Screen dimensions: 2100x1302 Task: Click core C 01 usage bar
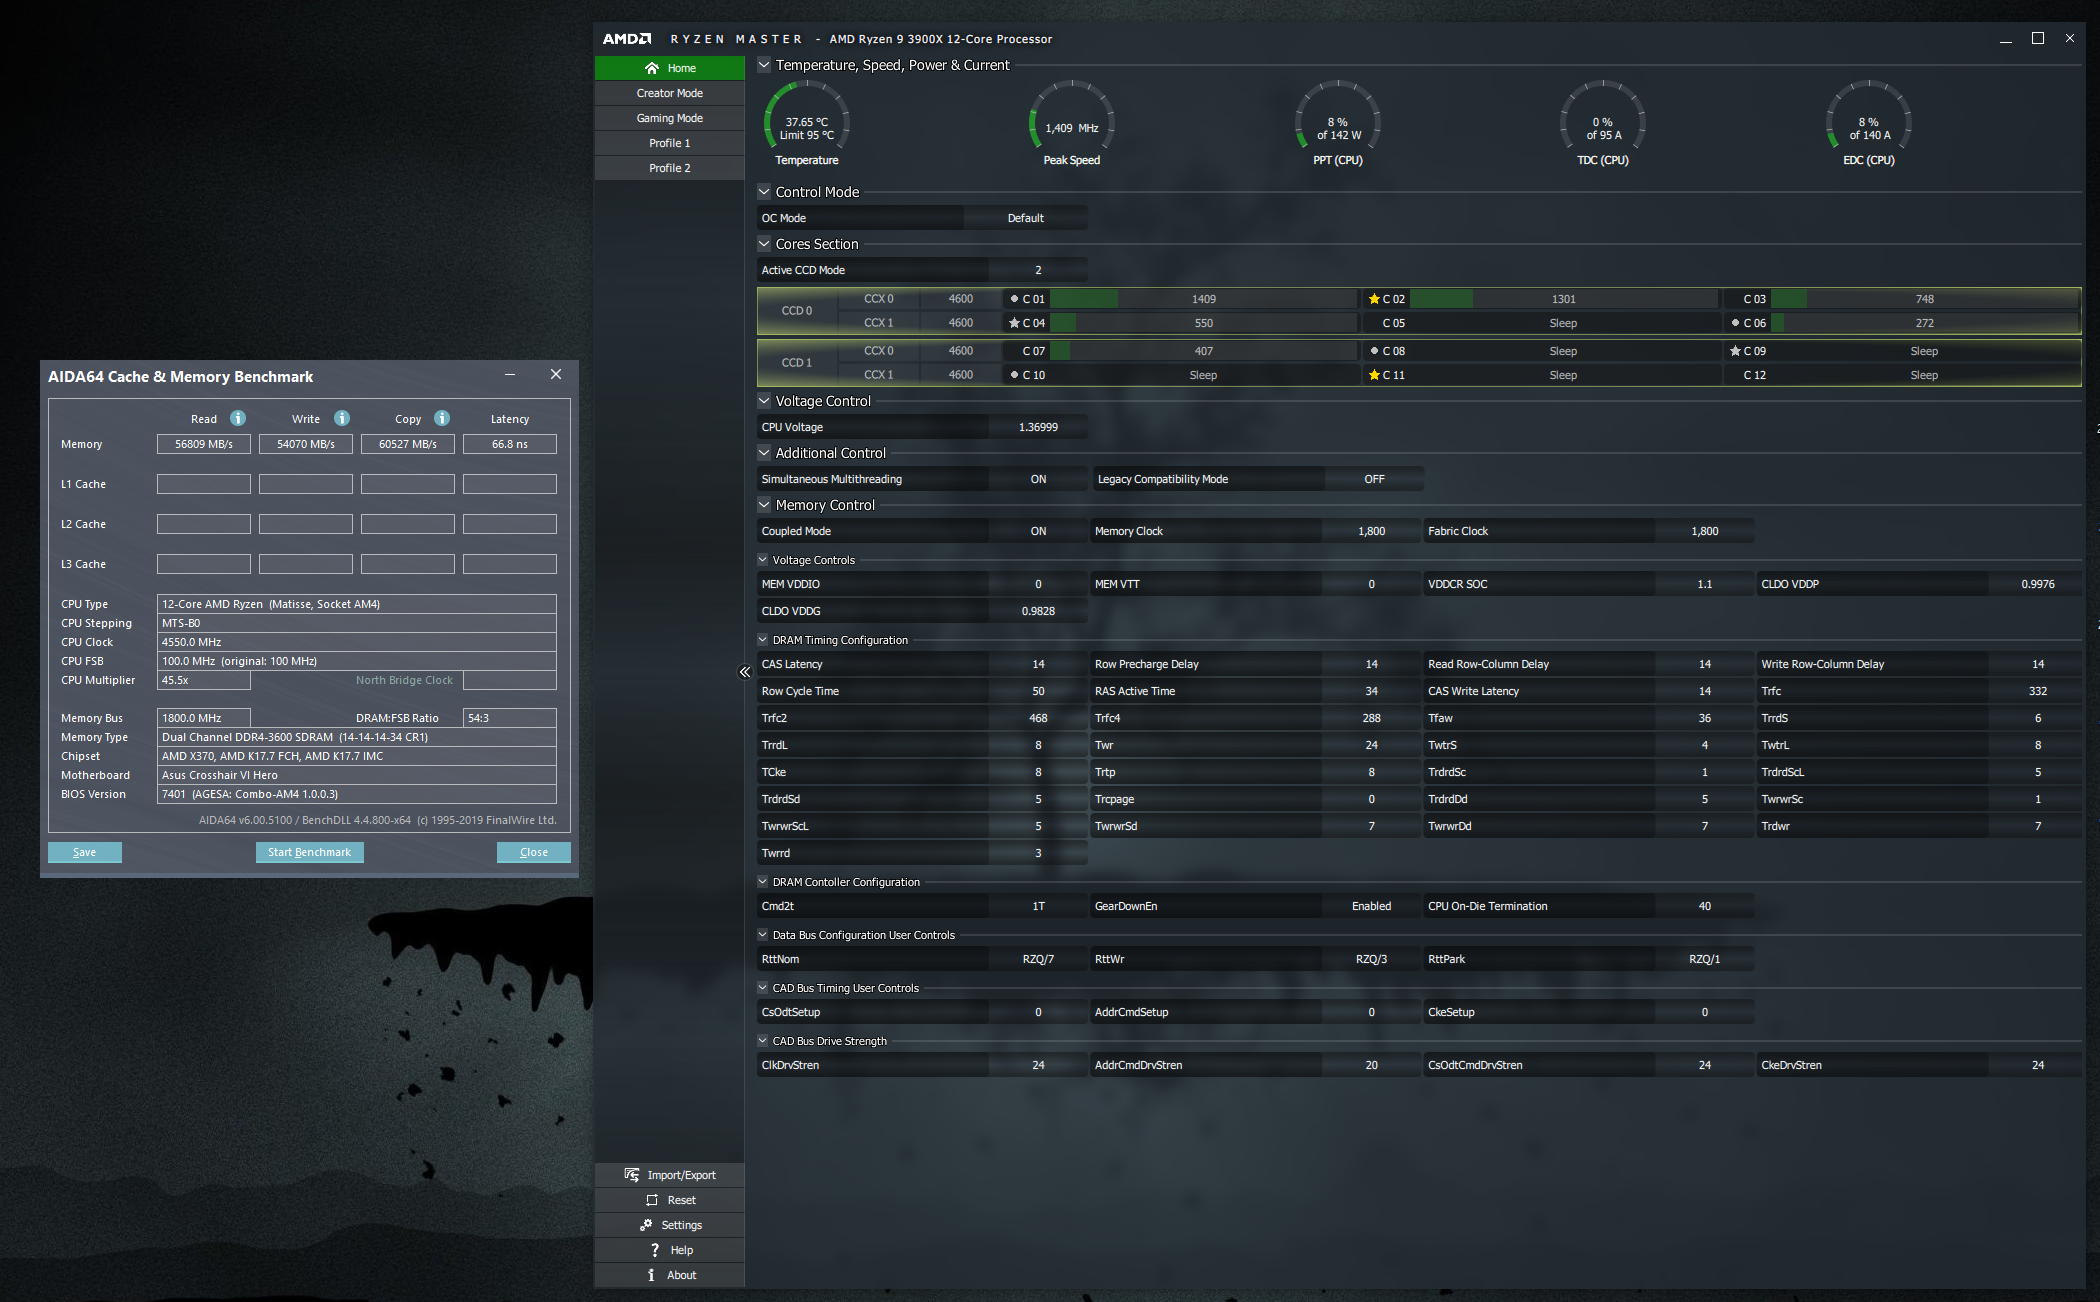1203,299
